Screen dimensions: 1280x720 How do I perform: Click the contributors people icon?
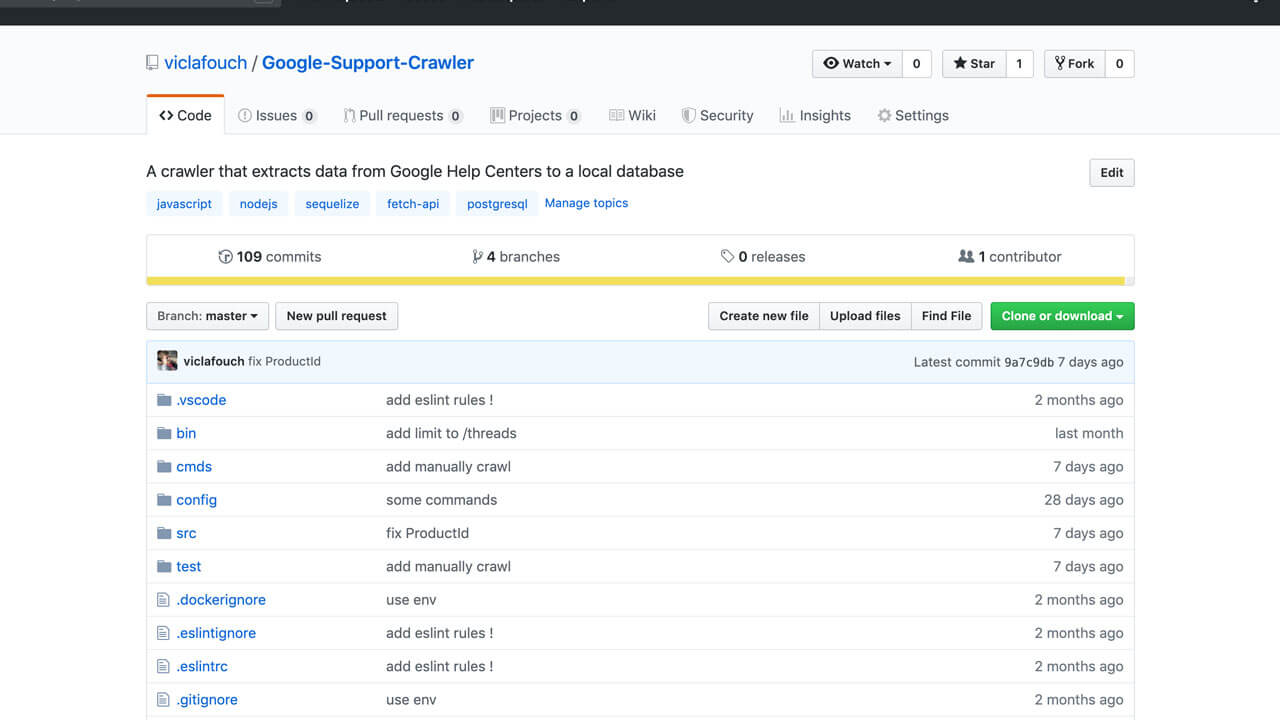pos(966,257)
